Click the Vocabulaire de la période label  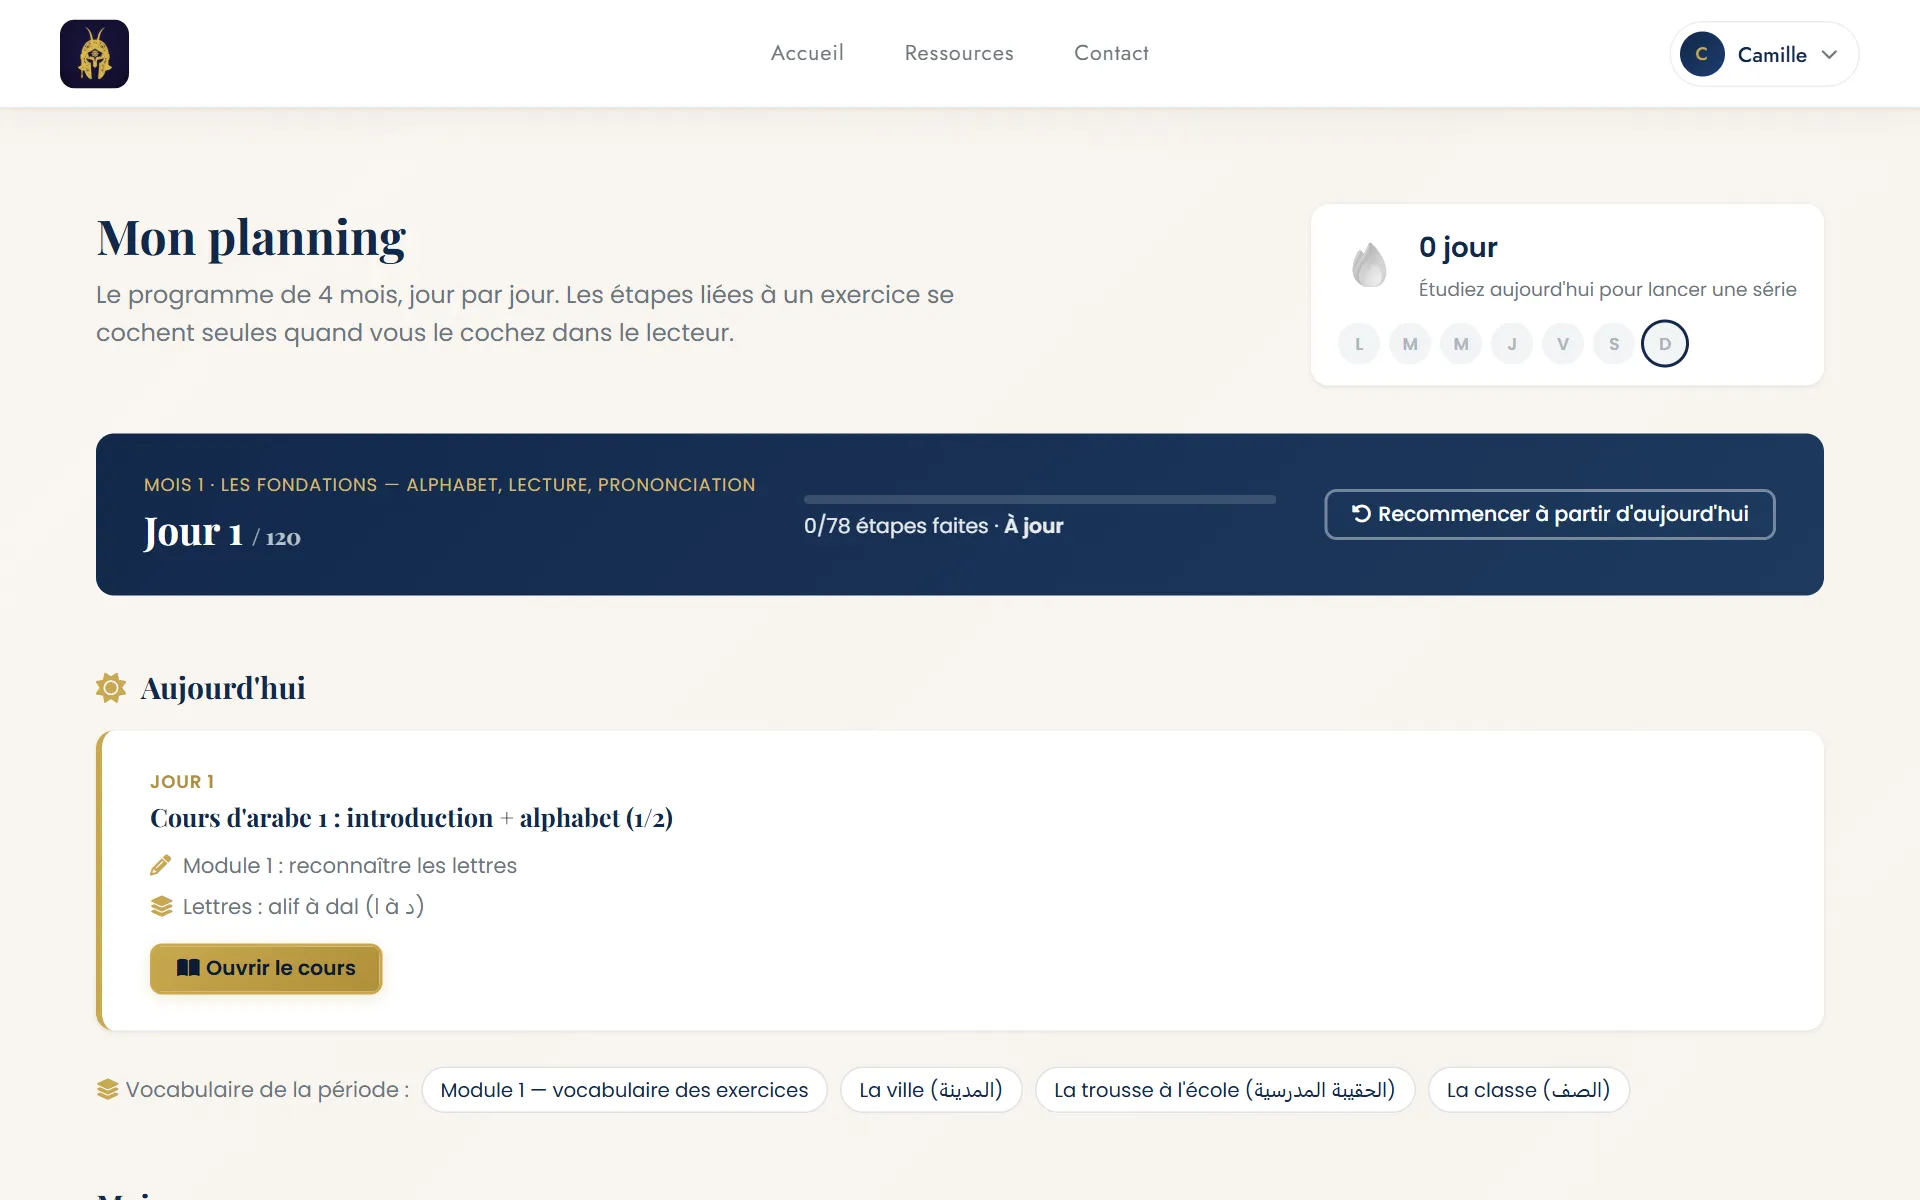click(267, 1090)
